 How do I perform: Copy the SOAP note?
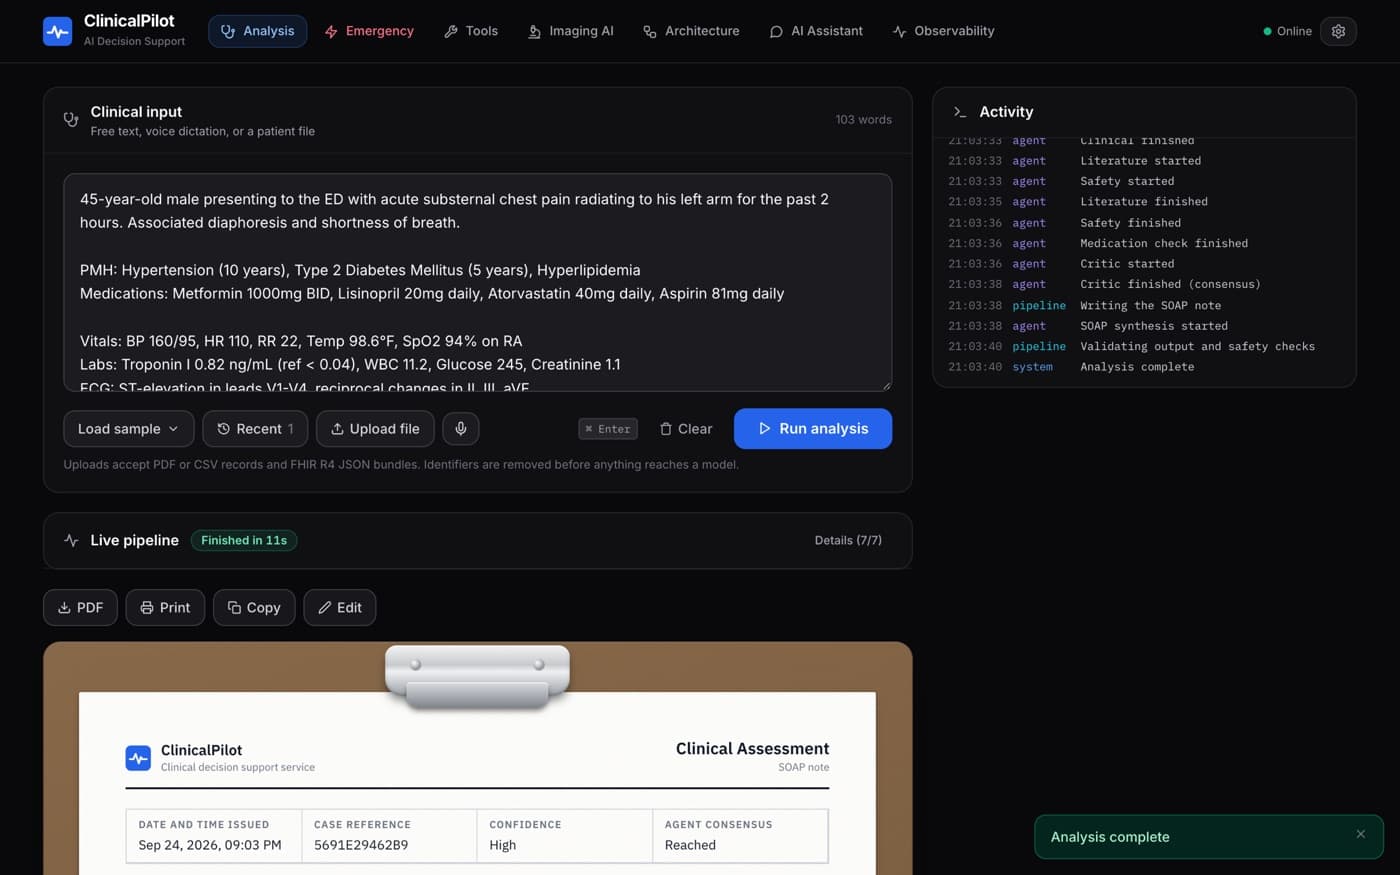click(x=254, y=607)
